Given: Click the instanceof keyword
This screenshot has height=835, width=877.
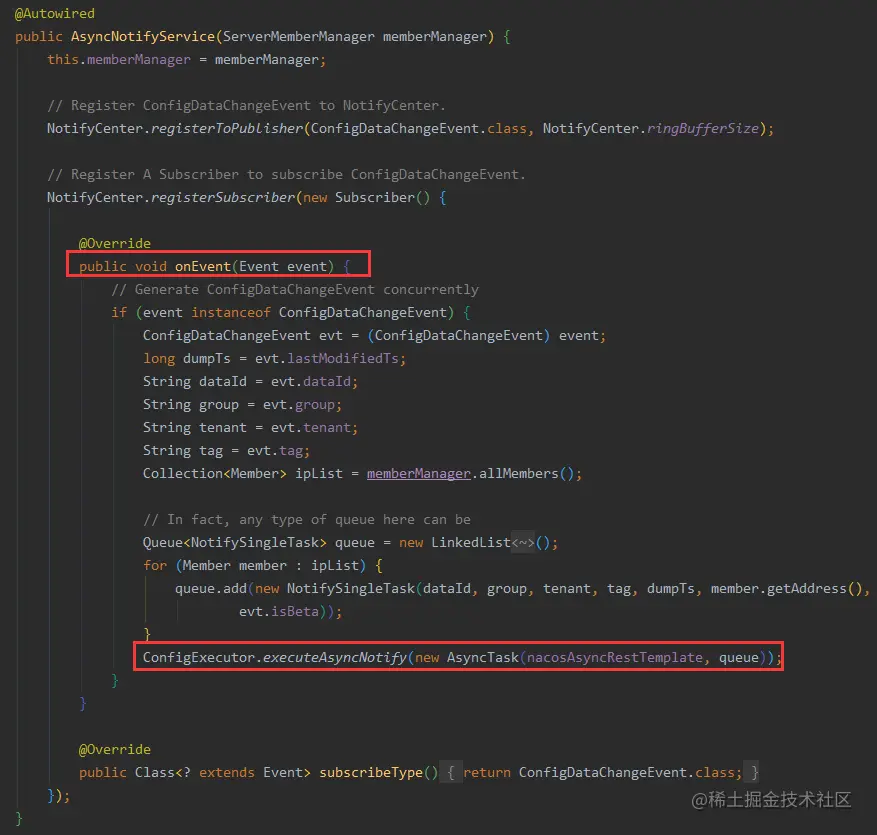Looking at the screenshot, I should click(231, 313).
